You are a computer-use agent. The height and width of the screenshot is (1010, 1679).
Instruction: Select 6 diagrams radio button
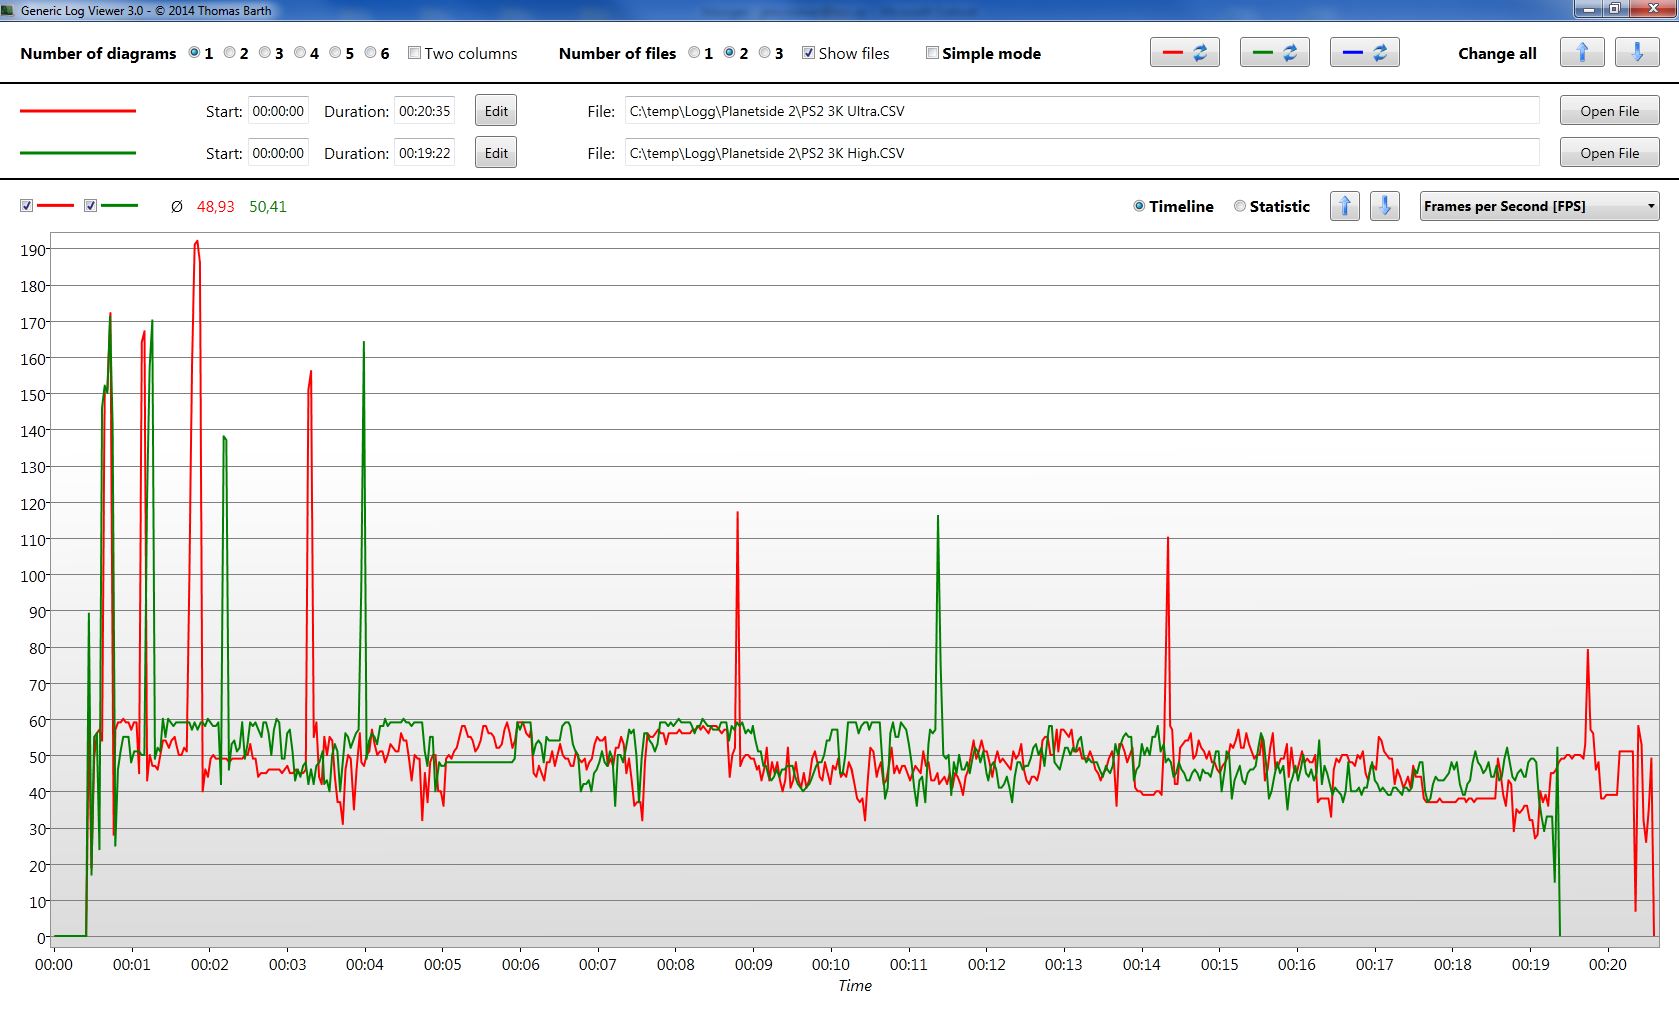pos(370,53)
